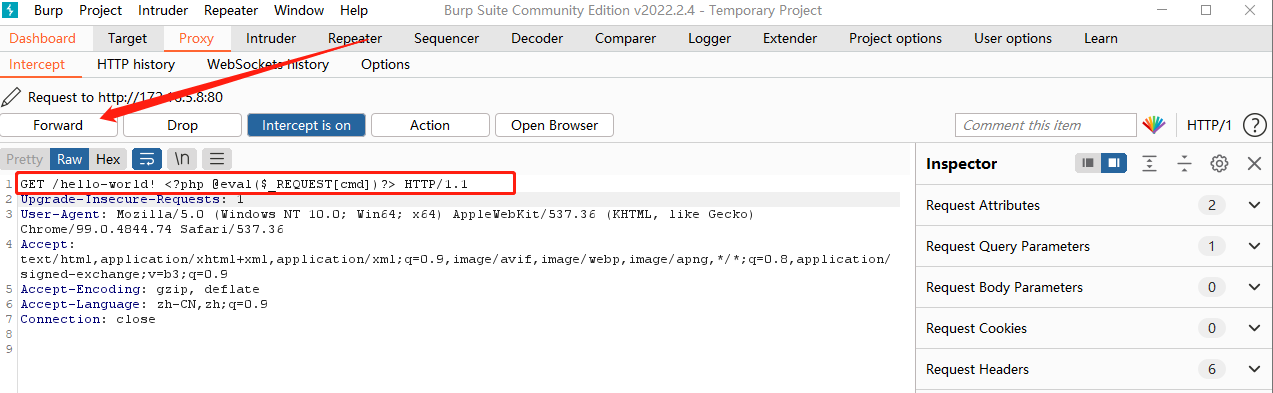Viewport: 1273px width, 393px height.
Task: Select the Raw view mode
Action: pyautogui.click(x=69, y=159)
